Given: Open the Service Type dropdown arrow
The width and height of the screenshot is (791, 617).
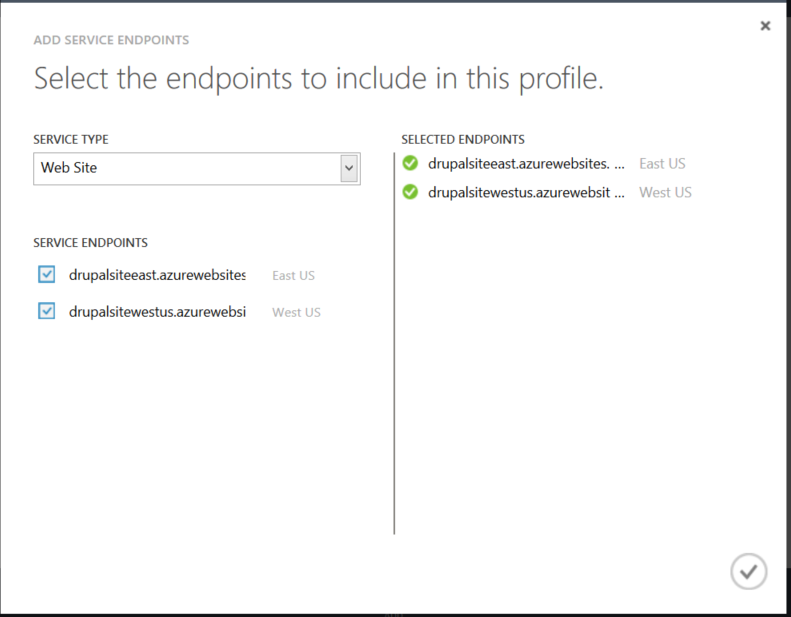Looking at the screenshot, I should 349,168.
